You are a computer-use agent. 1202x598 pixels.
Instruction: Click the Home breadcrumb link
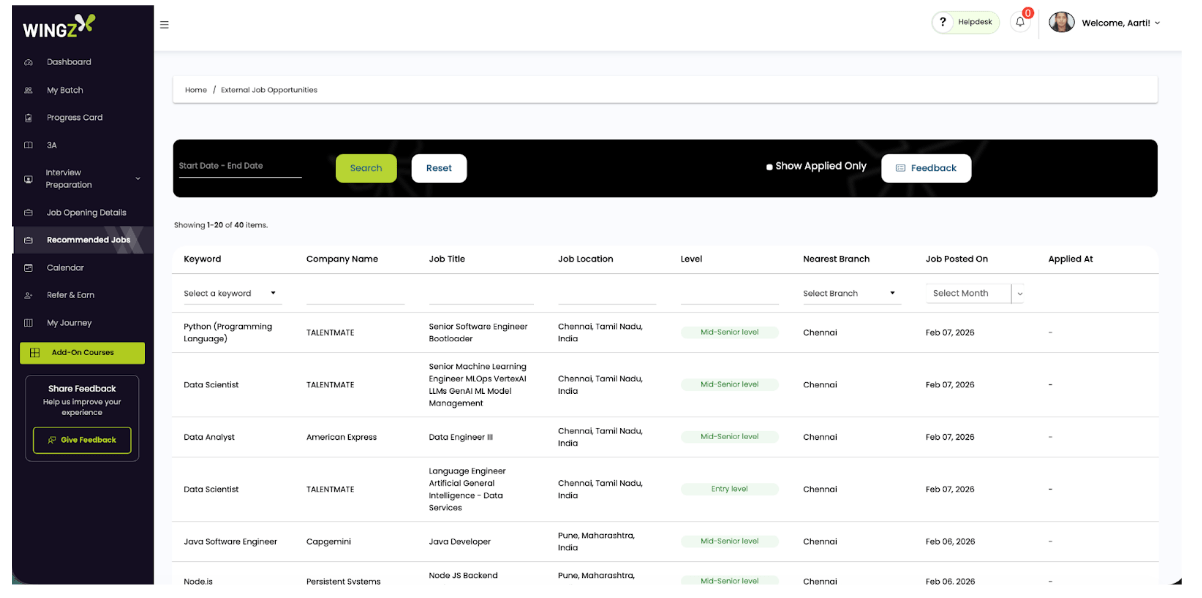196,90
